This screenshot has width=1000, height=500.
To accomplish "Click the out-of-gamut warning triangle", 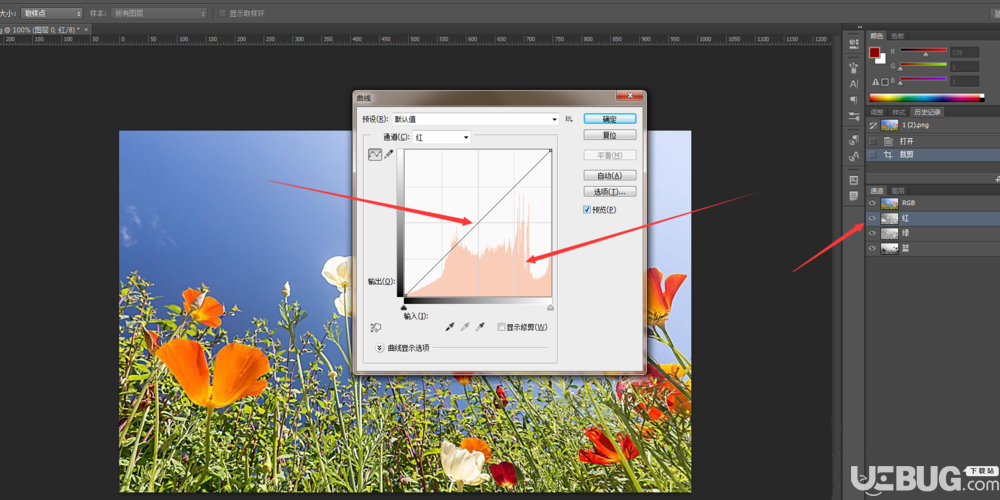I will point(876,82).
